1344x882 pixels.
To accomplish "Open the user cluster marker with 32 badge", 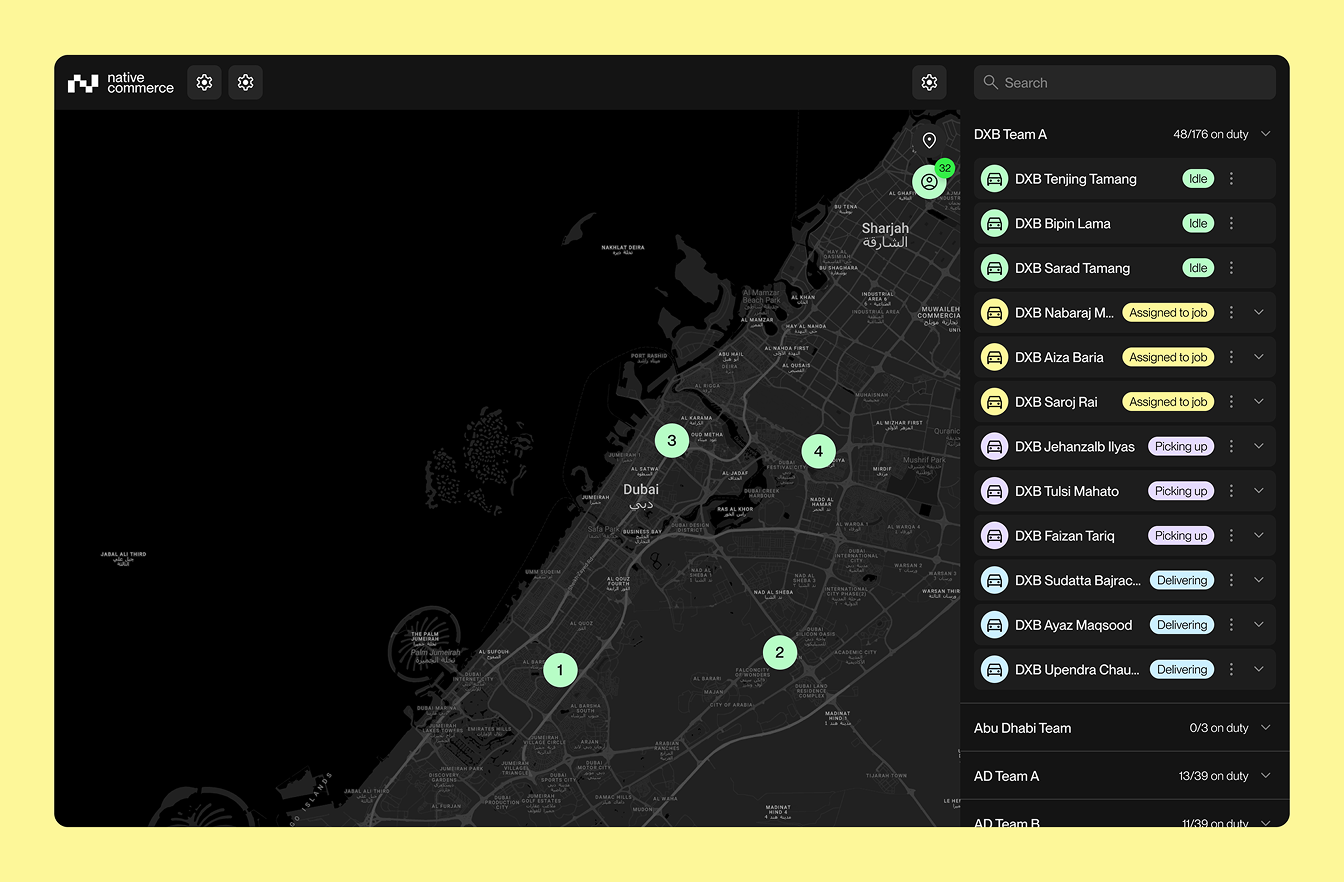I will [929, 182].
